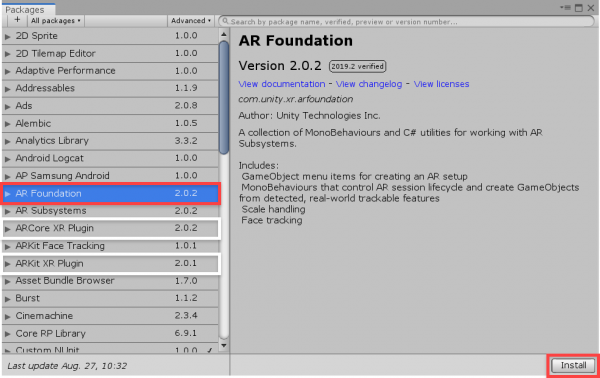Maximize the Packages window
This screenshot has height=378, width=600.
579,8
